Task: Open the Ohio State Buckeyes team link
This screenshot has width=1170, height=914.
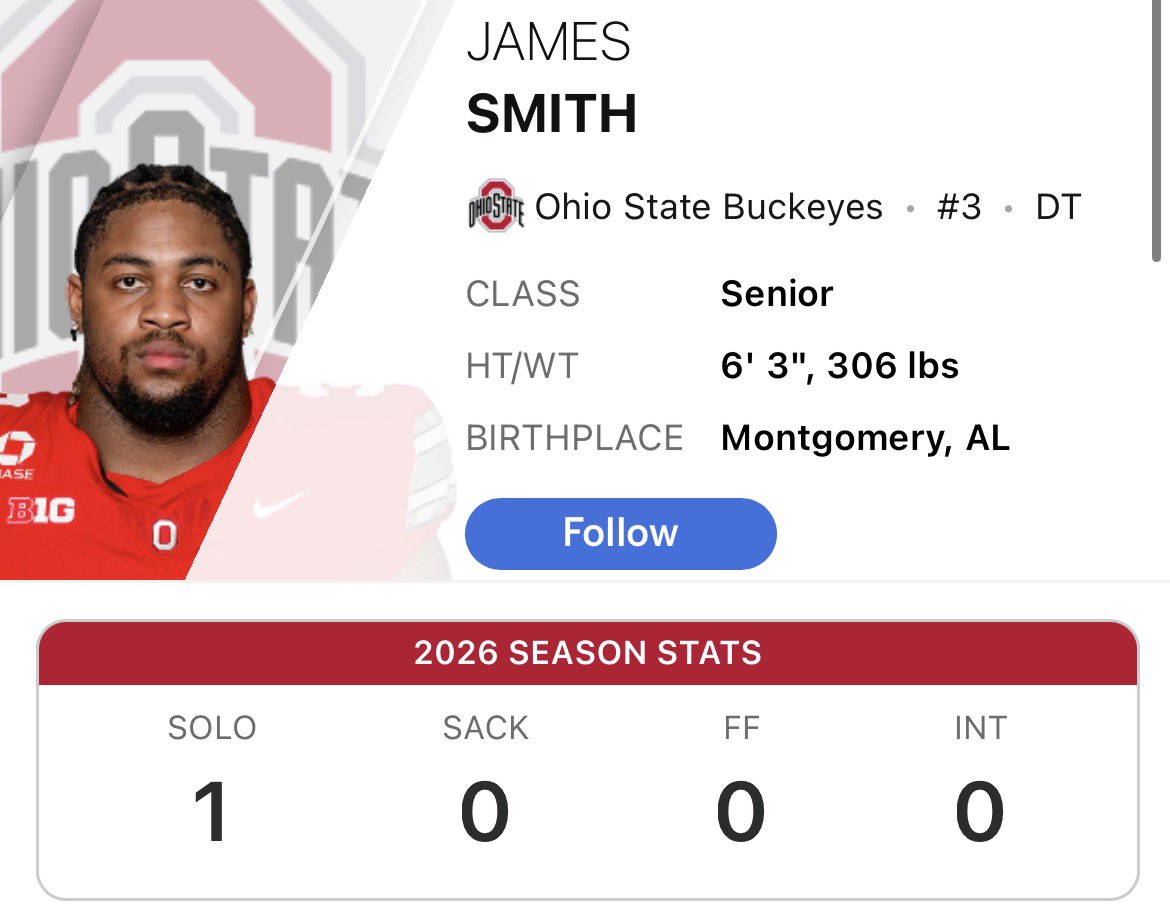Action: point(709,207)
